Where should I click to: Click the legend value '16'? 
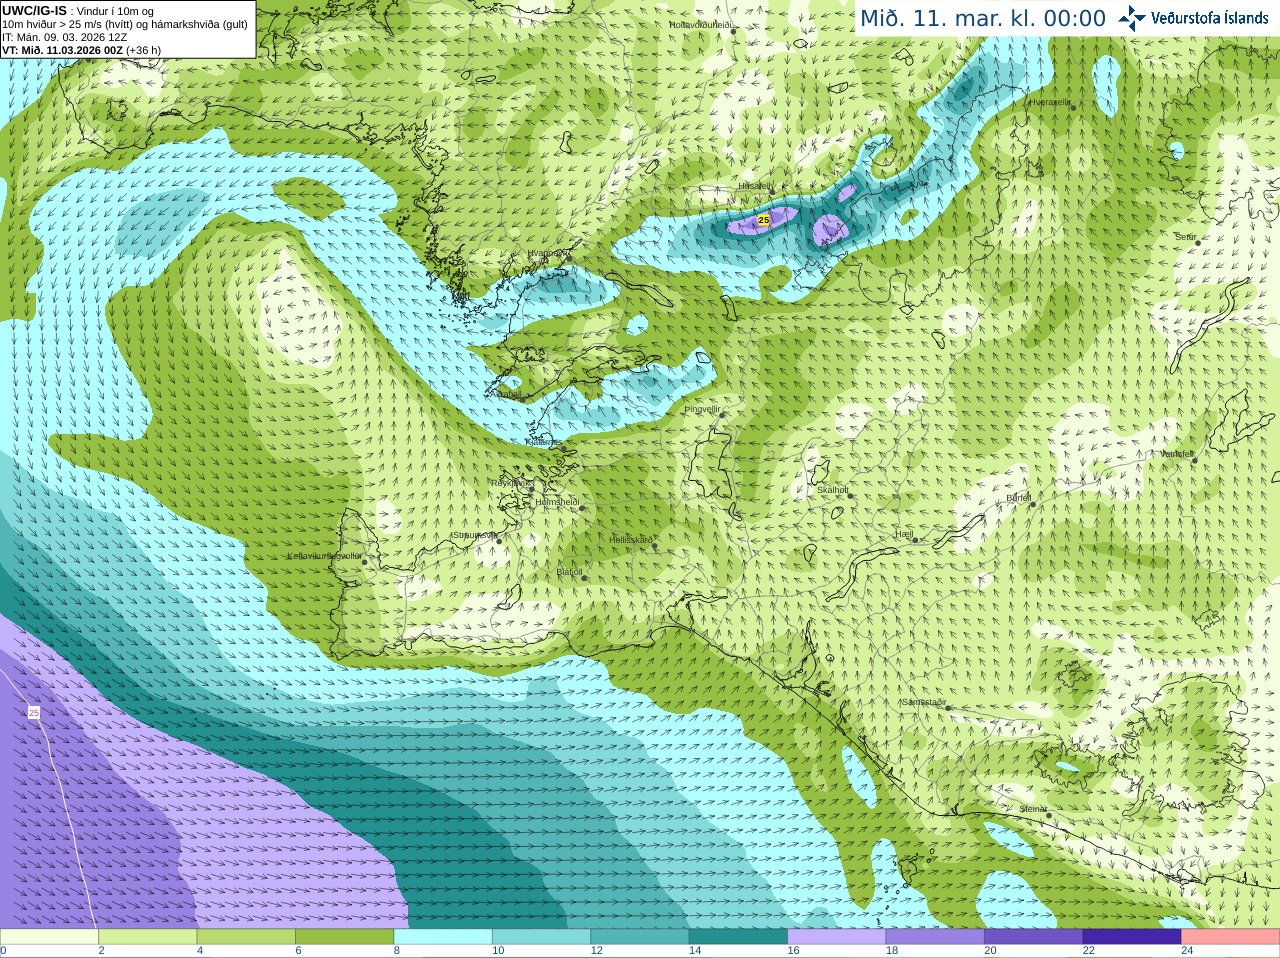point(793,951)
